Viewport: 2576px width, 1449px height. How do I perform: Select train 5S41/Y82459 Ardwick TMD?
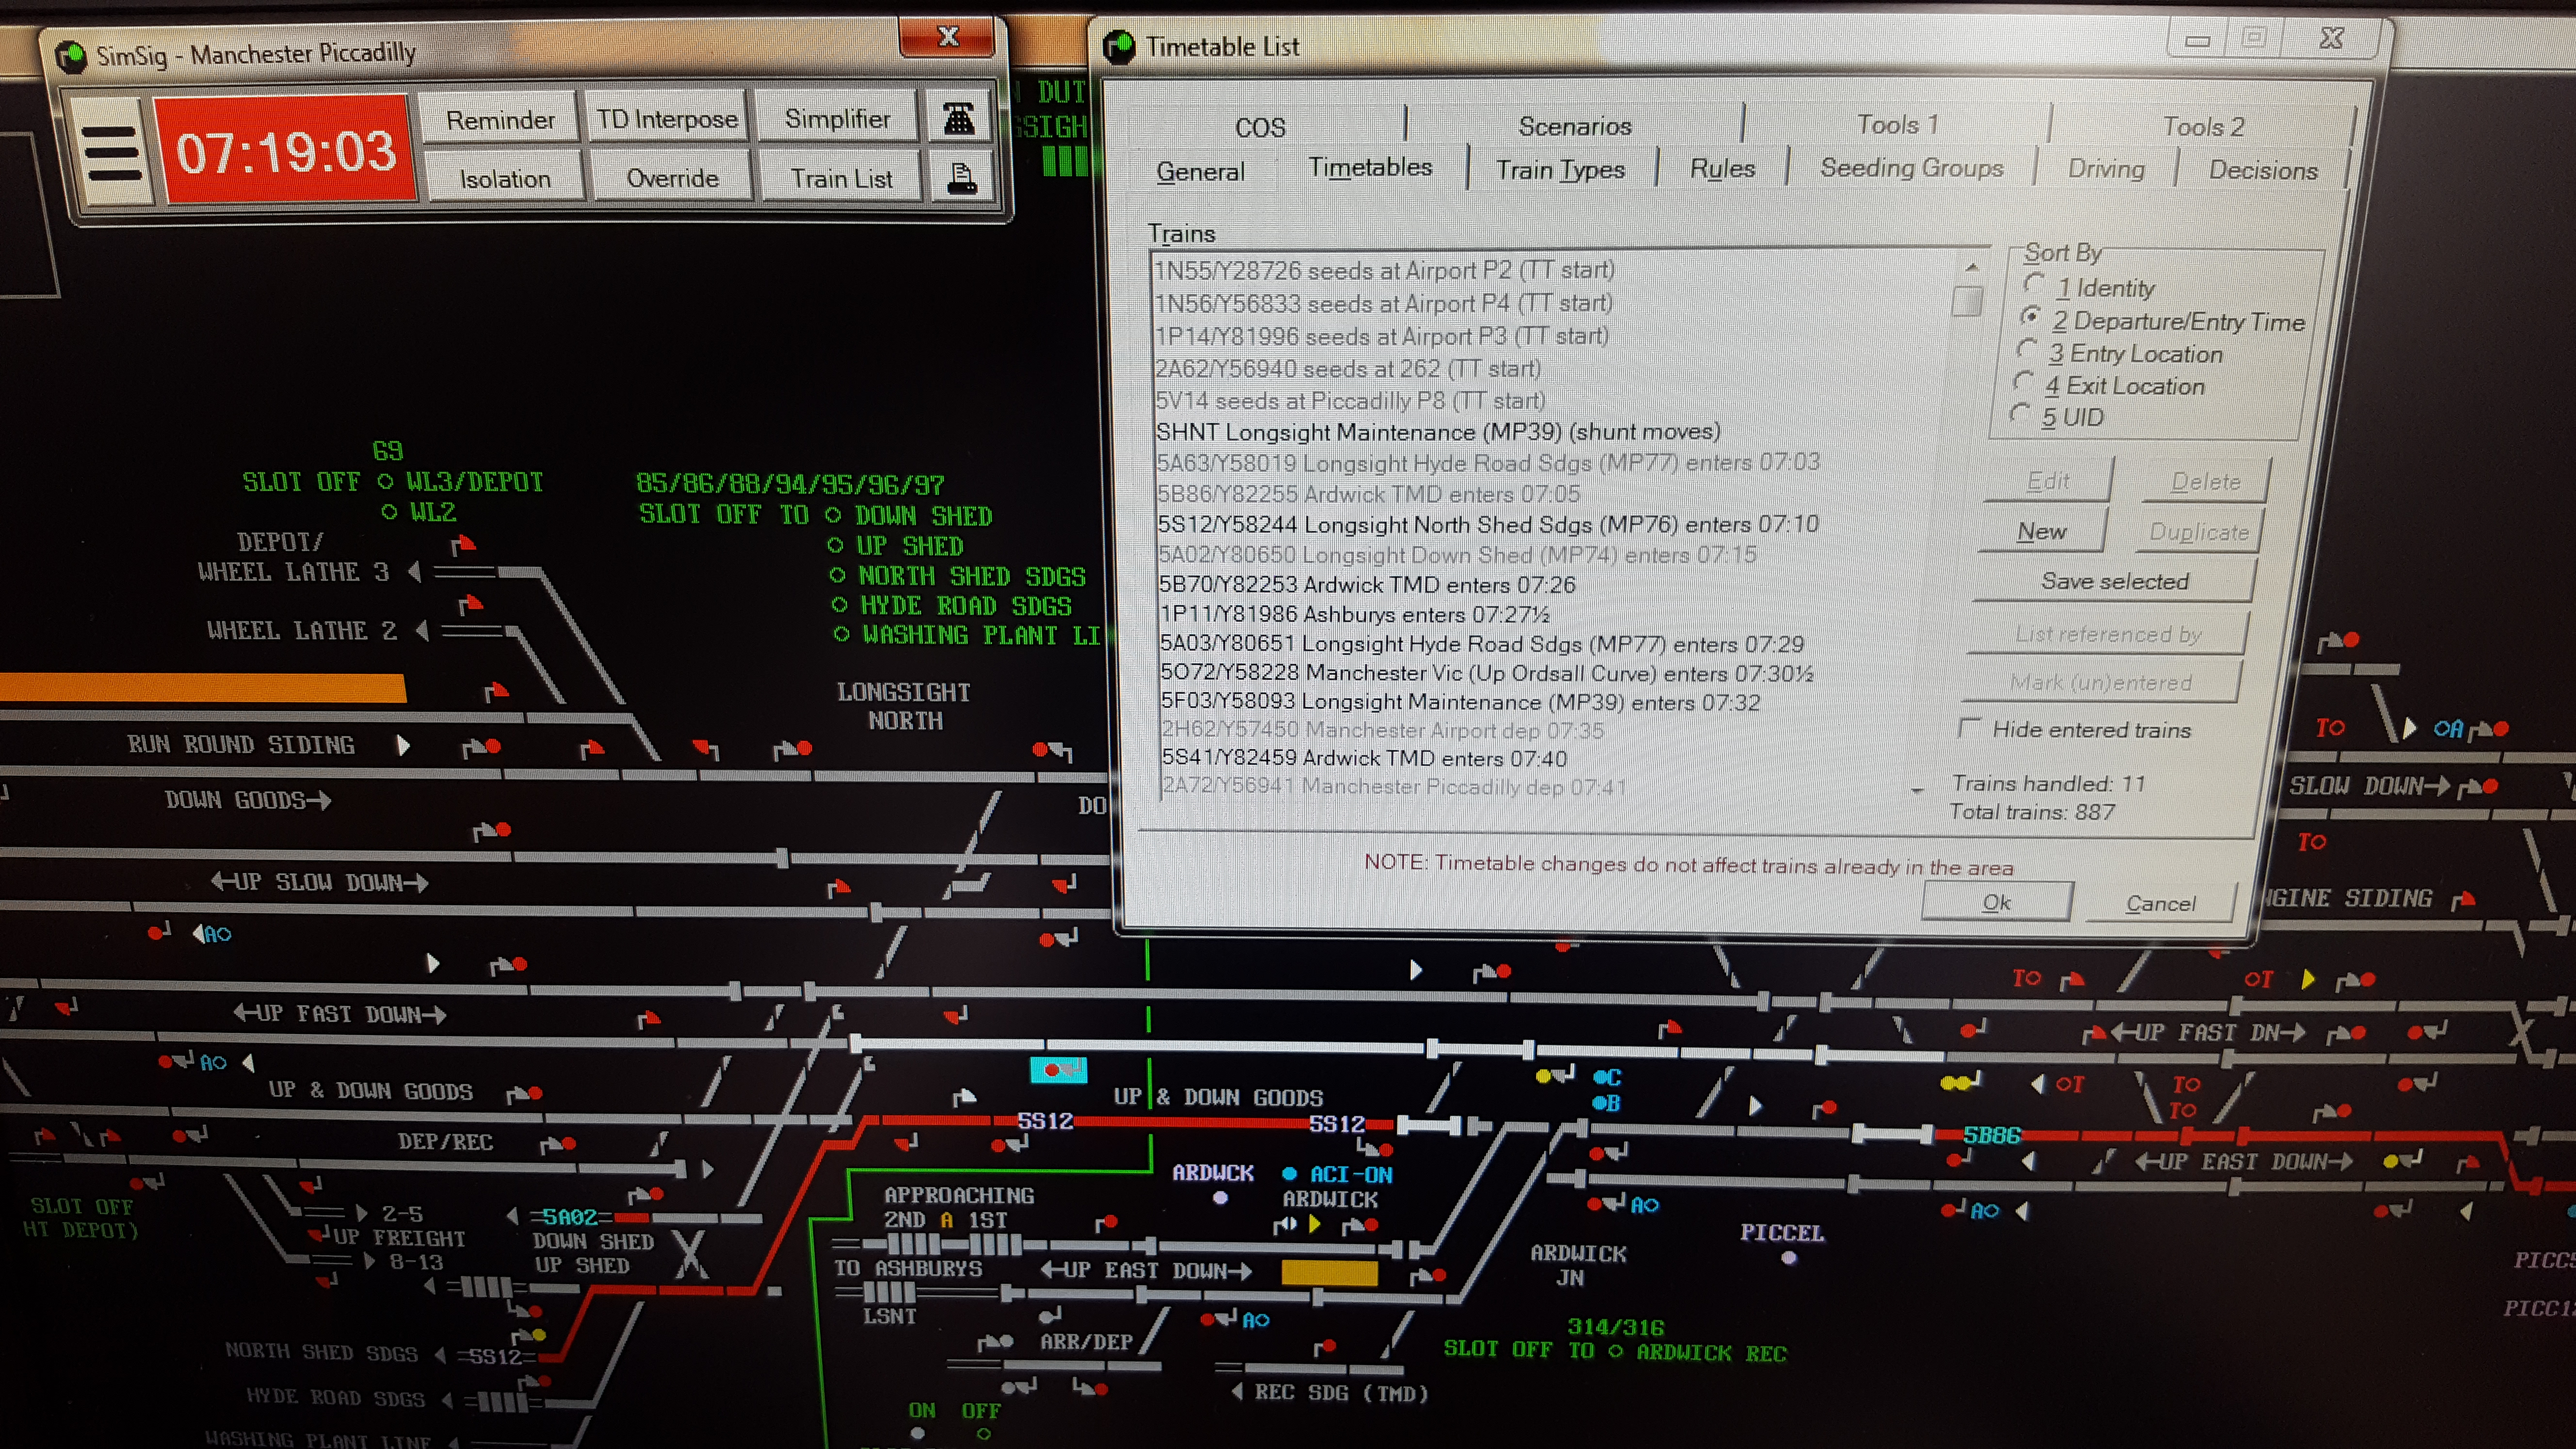point(1364,757)
